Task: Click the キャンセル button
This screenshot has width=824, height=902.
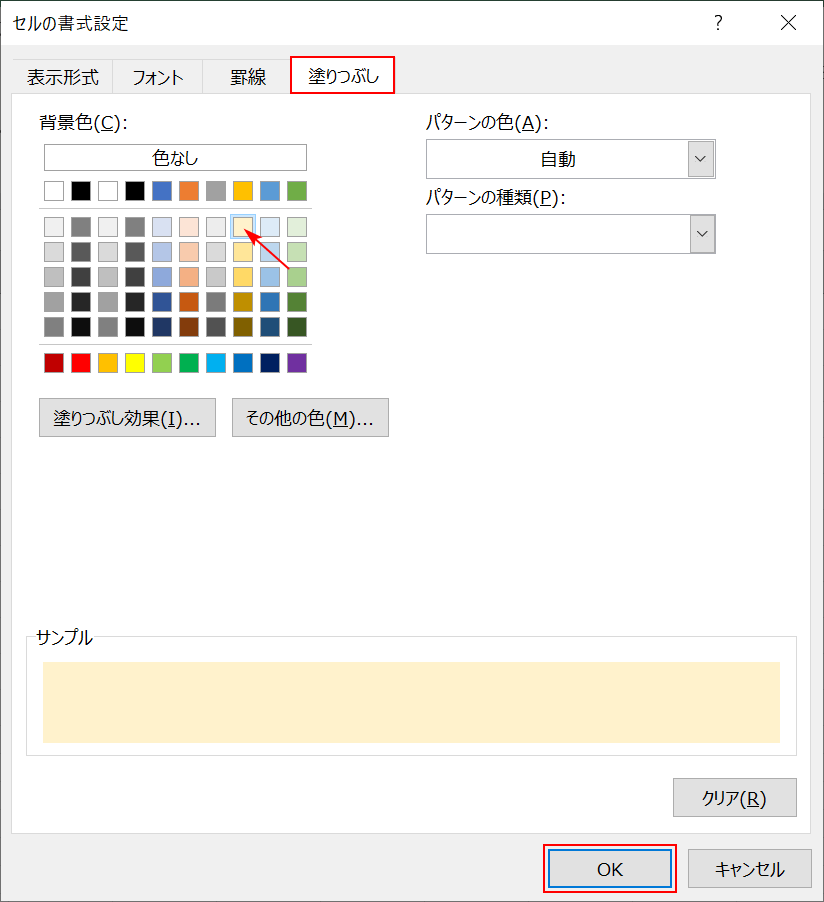Action: click(749, 868)
